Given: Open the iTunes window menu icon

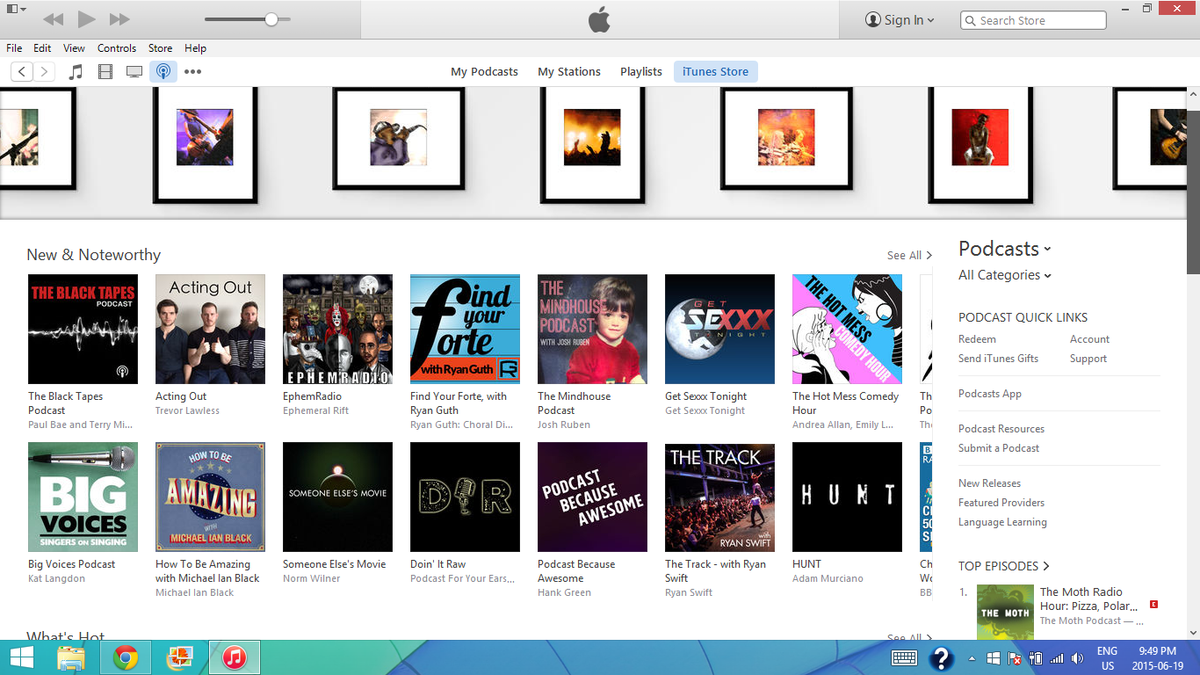Looking at the screenshot, I should (16, 8).
